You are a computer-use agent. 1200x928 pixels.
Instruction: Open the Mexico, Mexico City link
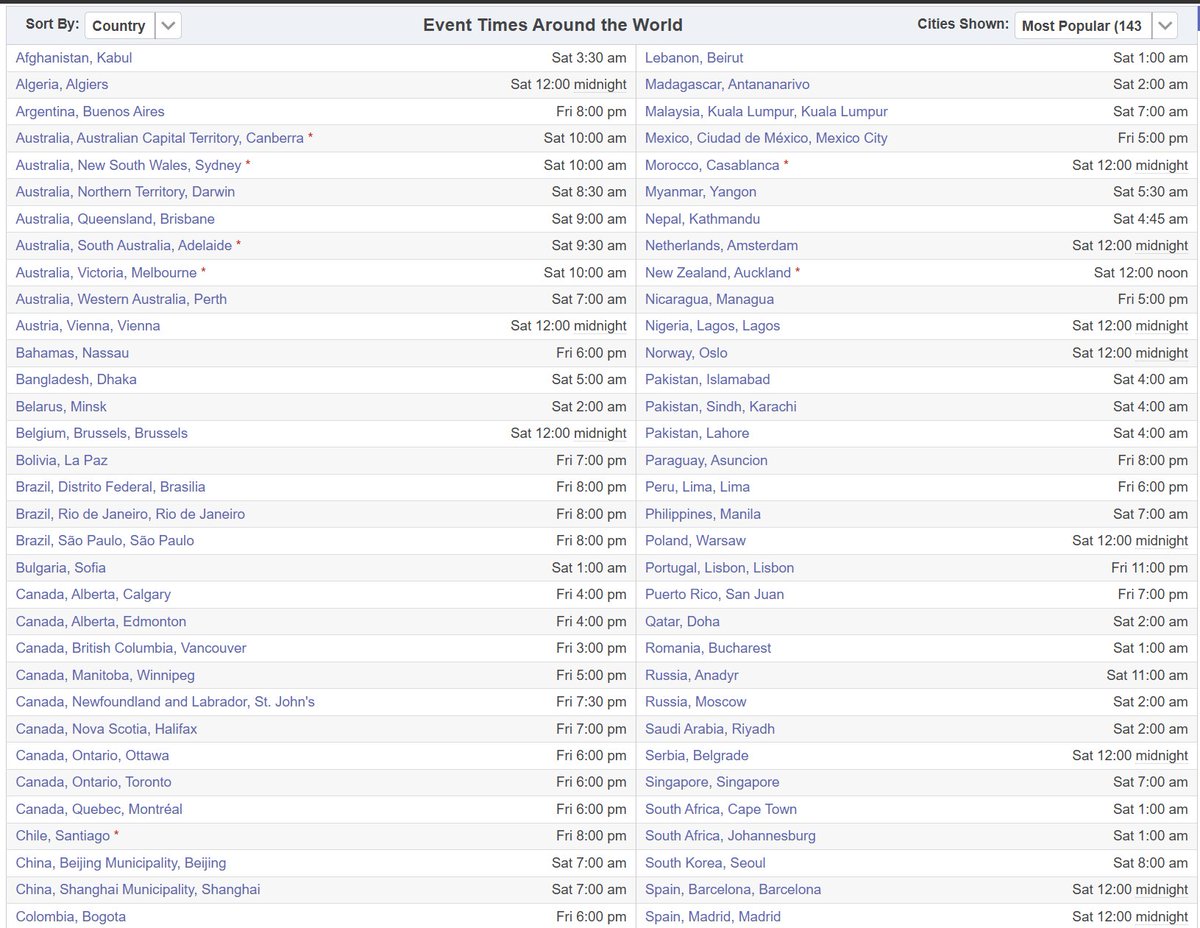766,139
